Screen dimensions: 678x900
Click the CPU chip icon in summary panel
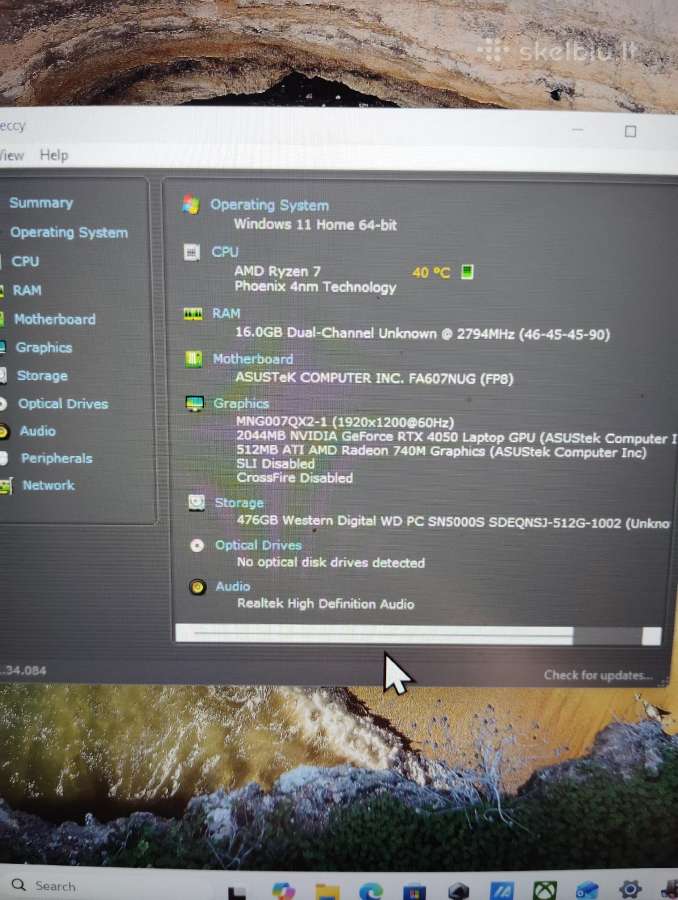[192, 252]
